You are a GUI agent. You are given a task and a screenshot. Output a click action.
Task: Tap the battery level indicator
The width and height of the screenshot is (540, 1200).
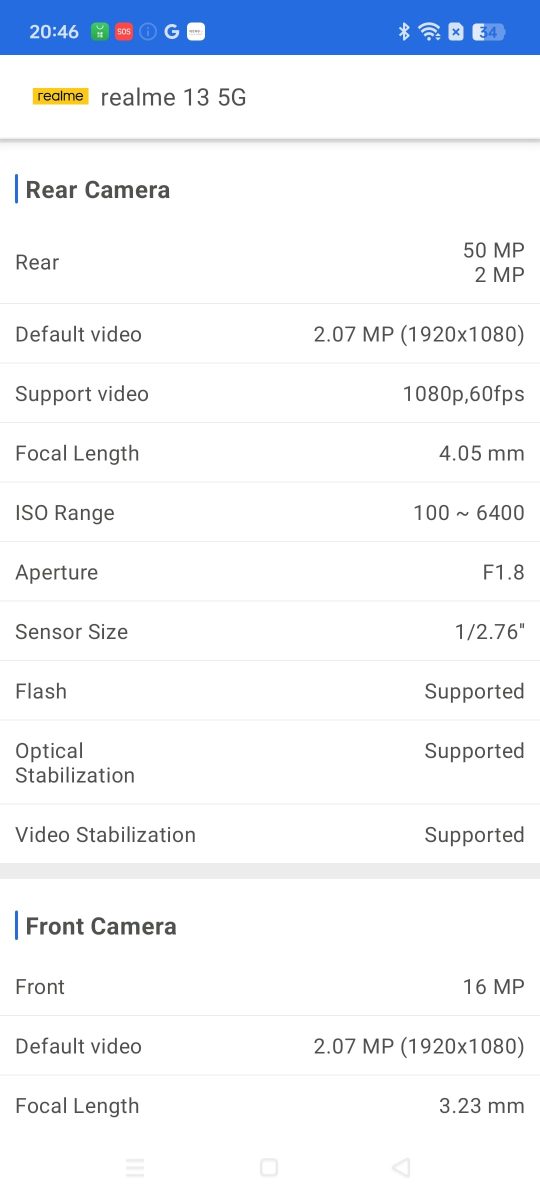point(488,32)
